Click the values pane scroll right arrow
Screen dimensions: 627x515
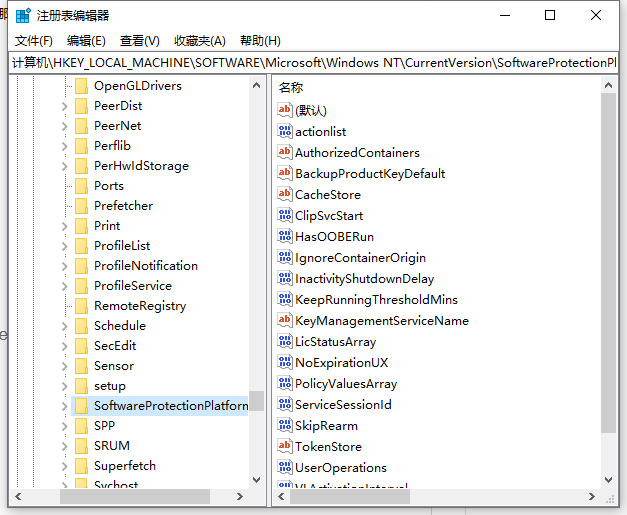coord(591,496)
